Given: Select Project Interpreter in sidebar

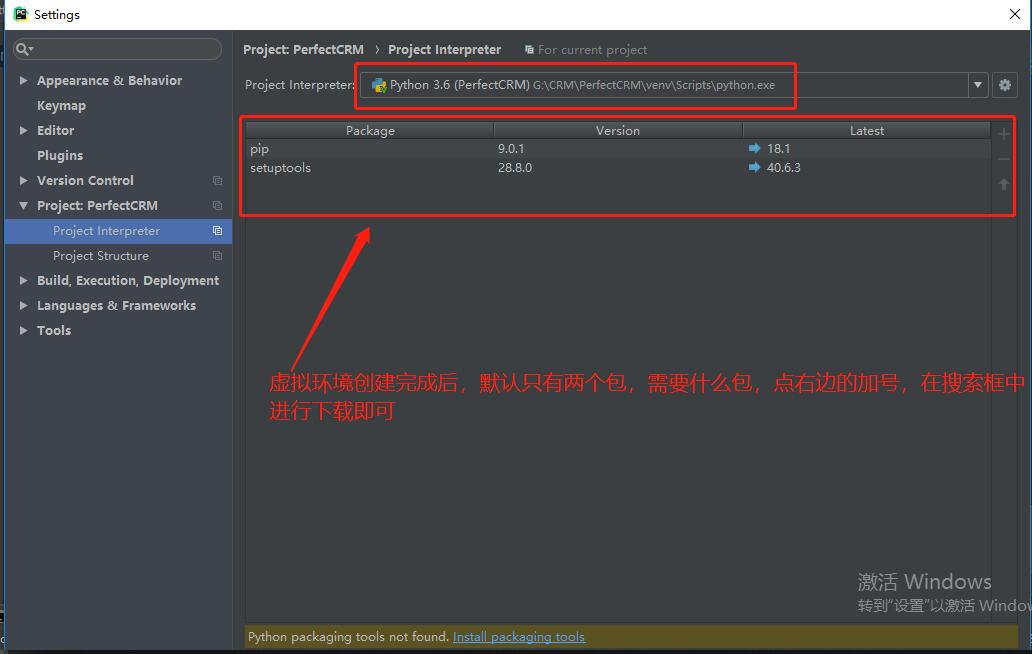Looking at the screenshot, I should coord(118,231).
